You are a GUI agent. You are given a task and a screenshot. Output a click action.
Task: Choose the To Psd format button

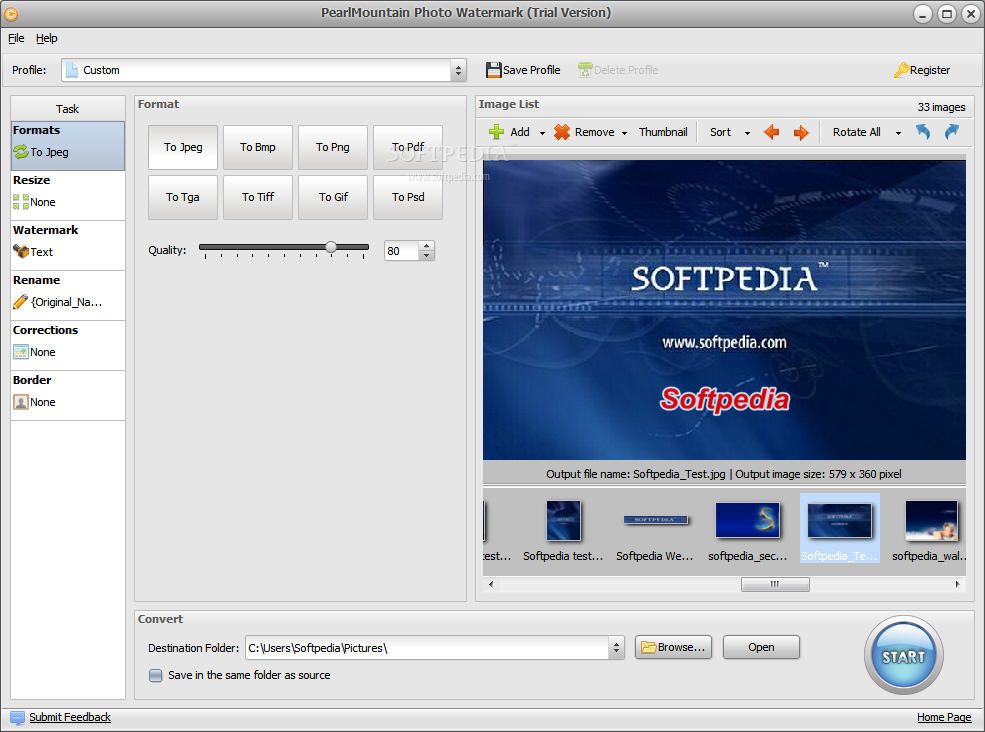408,197
